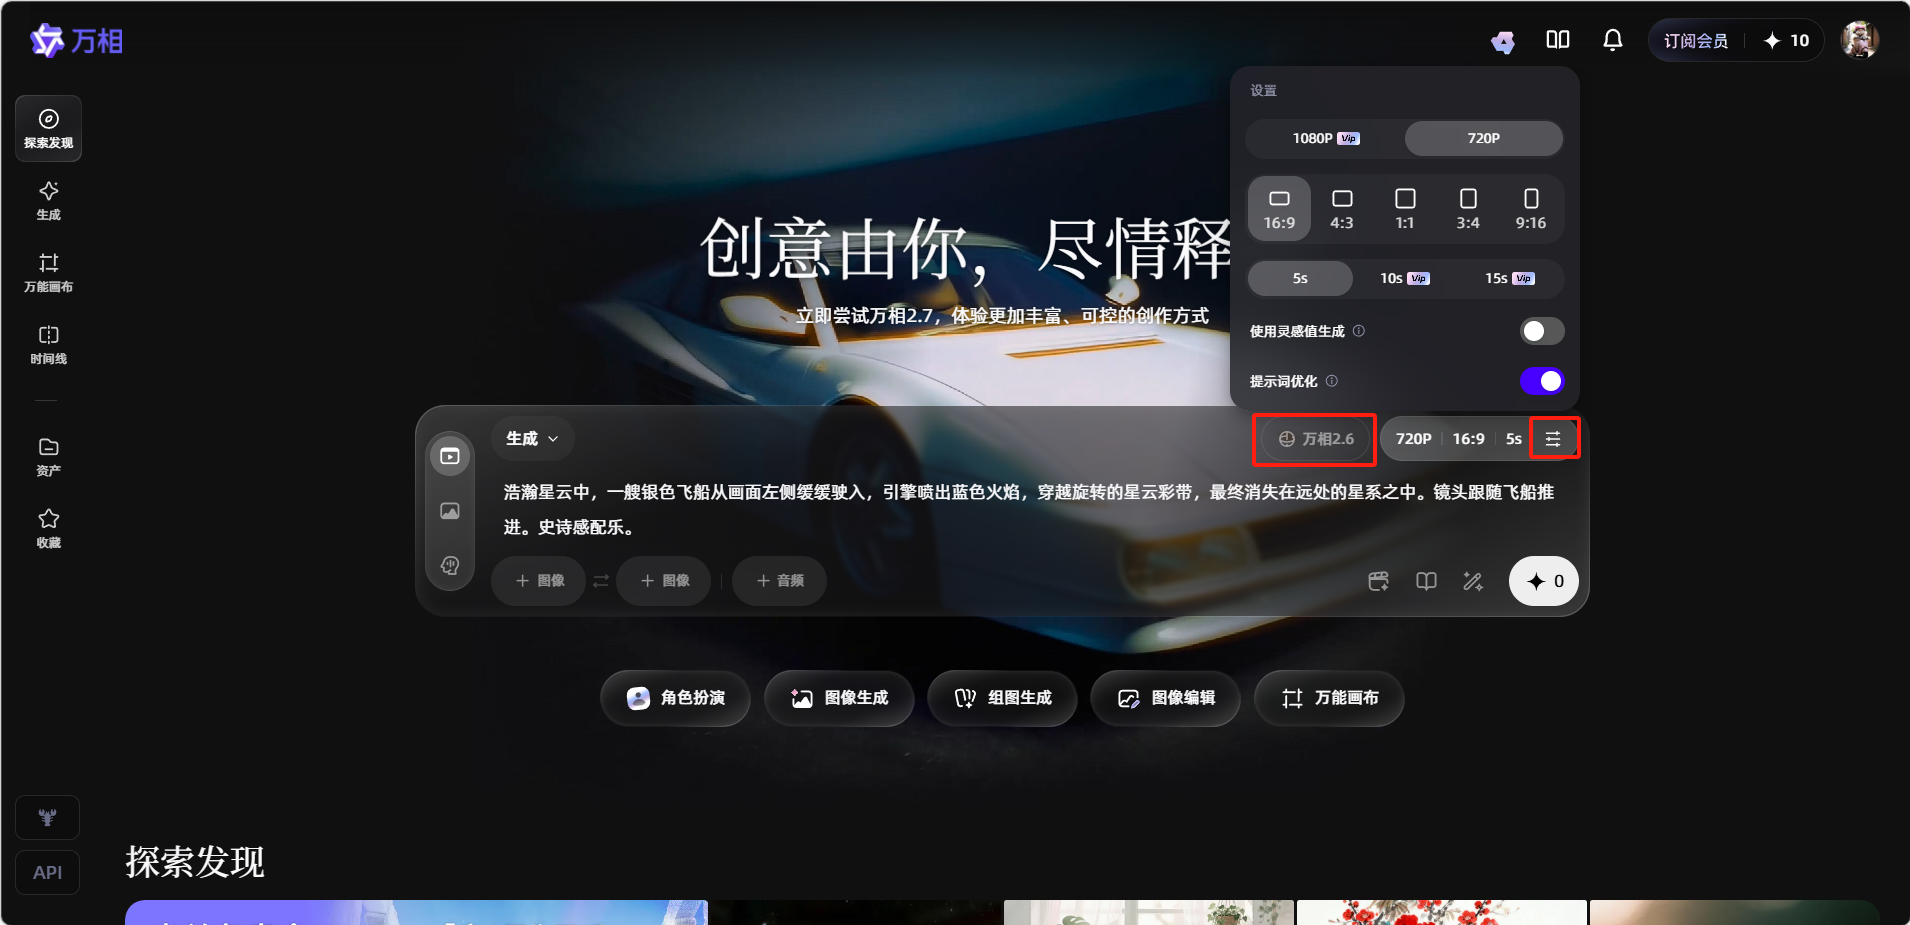The height and width of the screenshot is (925, 1910).
Task: Select image mode icon in prompt box
Action: coord(450,511)
